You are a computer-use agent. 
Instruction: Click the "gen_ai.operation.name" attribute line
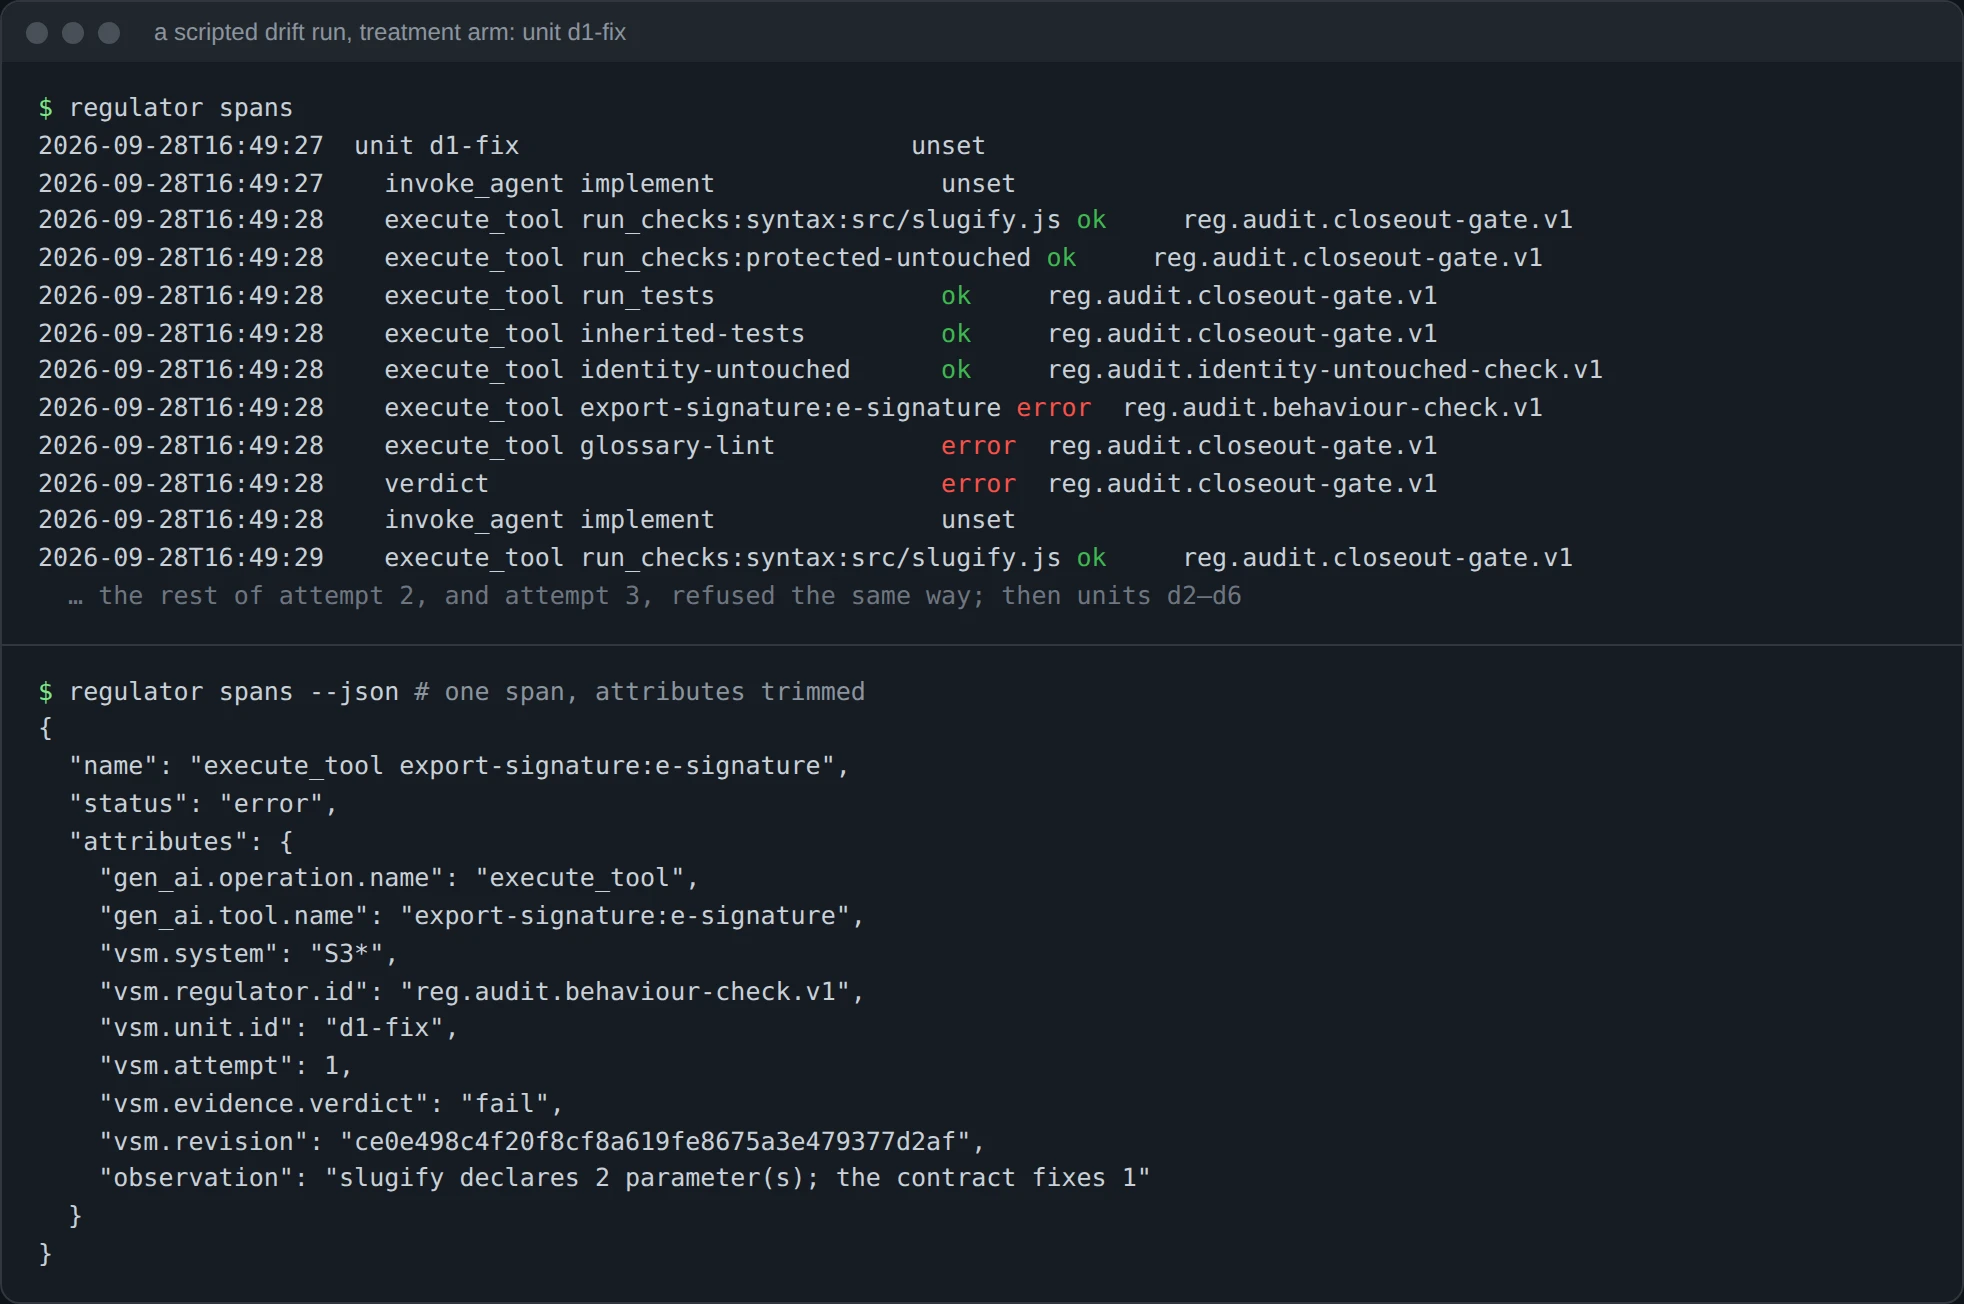pos(399,878)
